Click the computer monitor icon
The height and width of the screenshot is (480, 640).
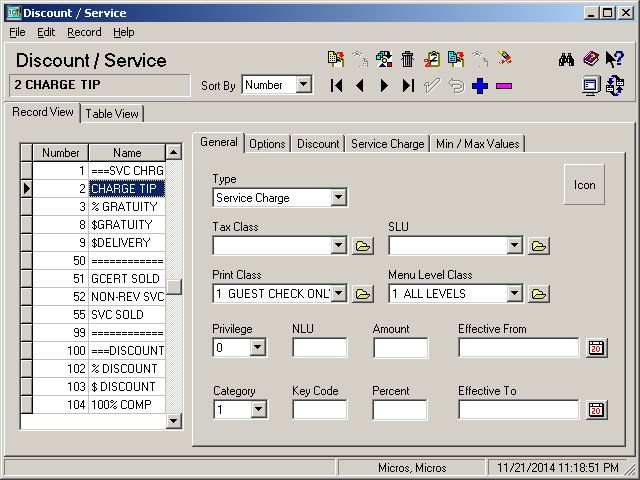(591, 86)
